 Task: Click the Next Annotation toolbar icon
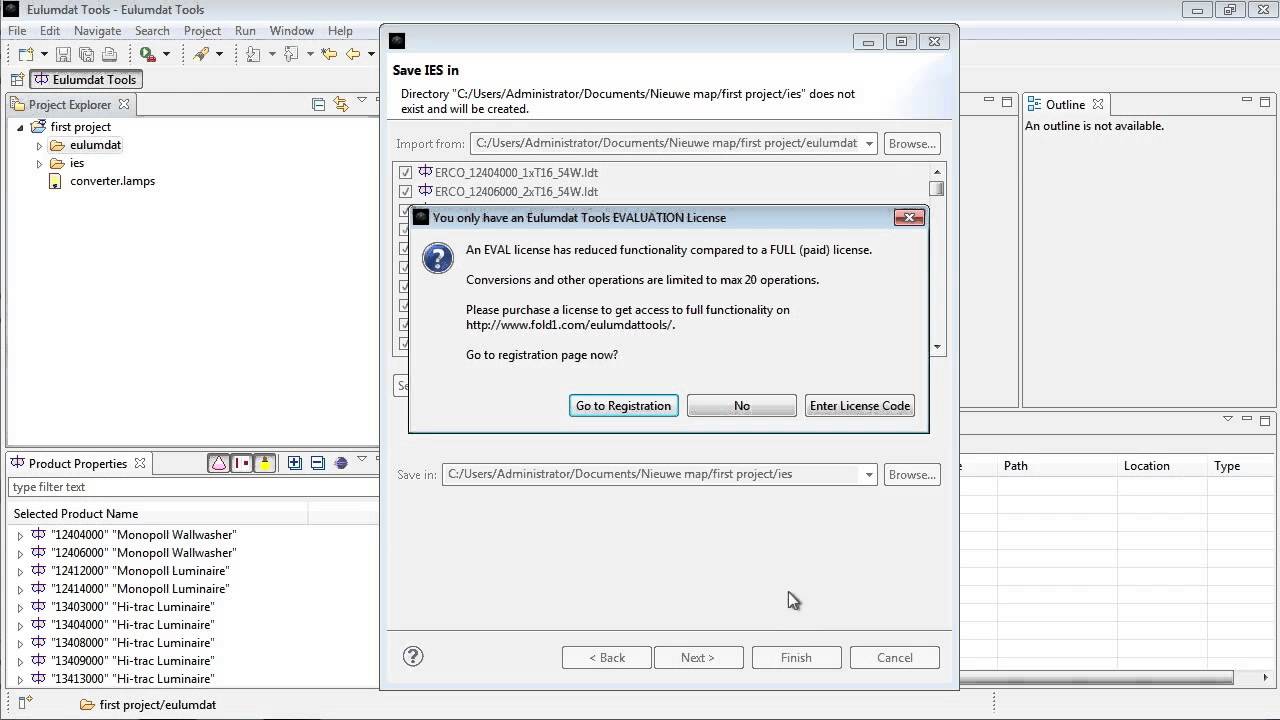(x=254, y=54)
